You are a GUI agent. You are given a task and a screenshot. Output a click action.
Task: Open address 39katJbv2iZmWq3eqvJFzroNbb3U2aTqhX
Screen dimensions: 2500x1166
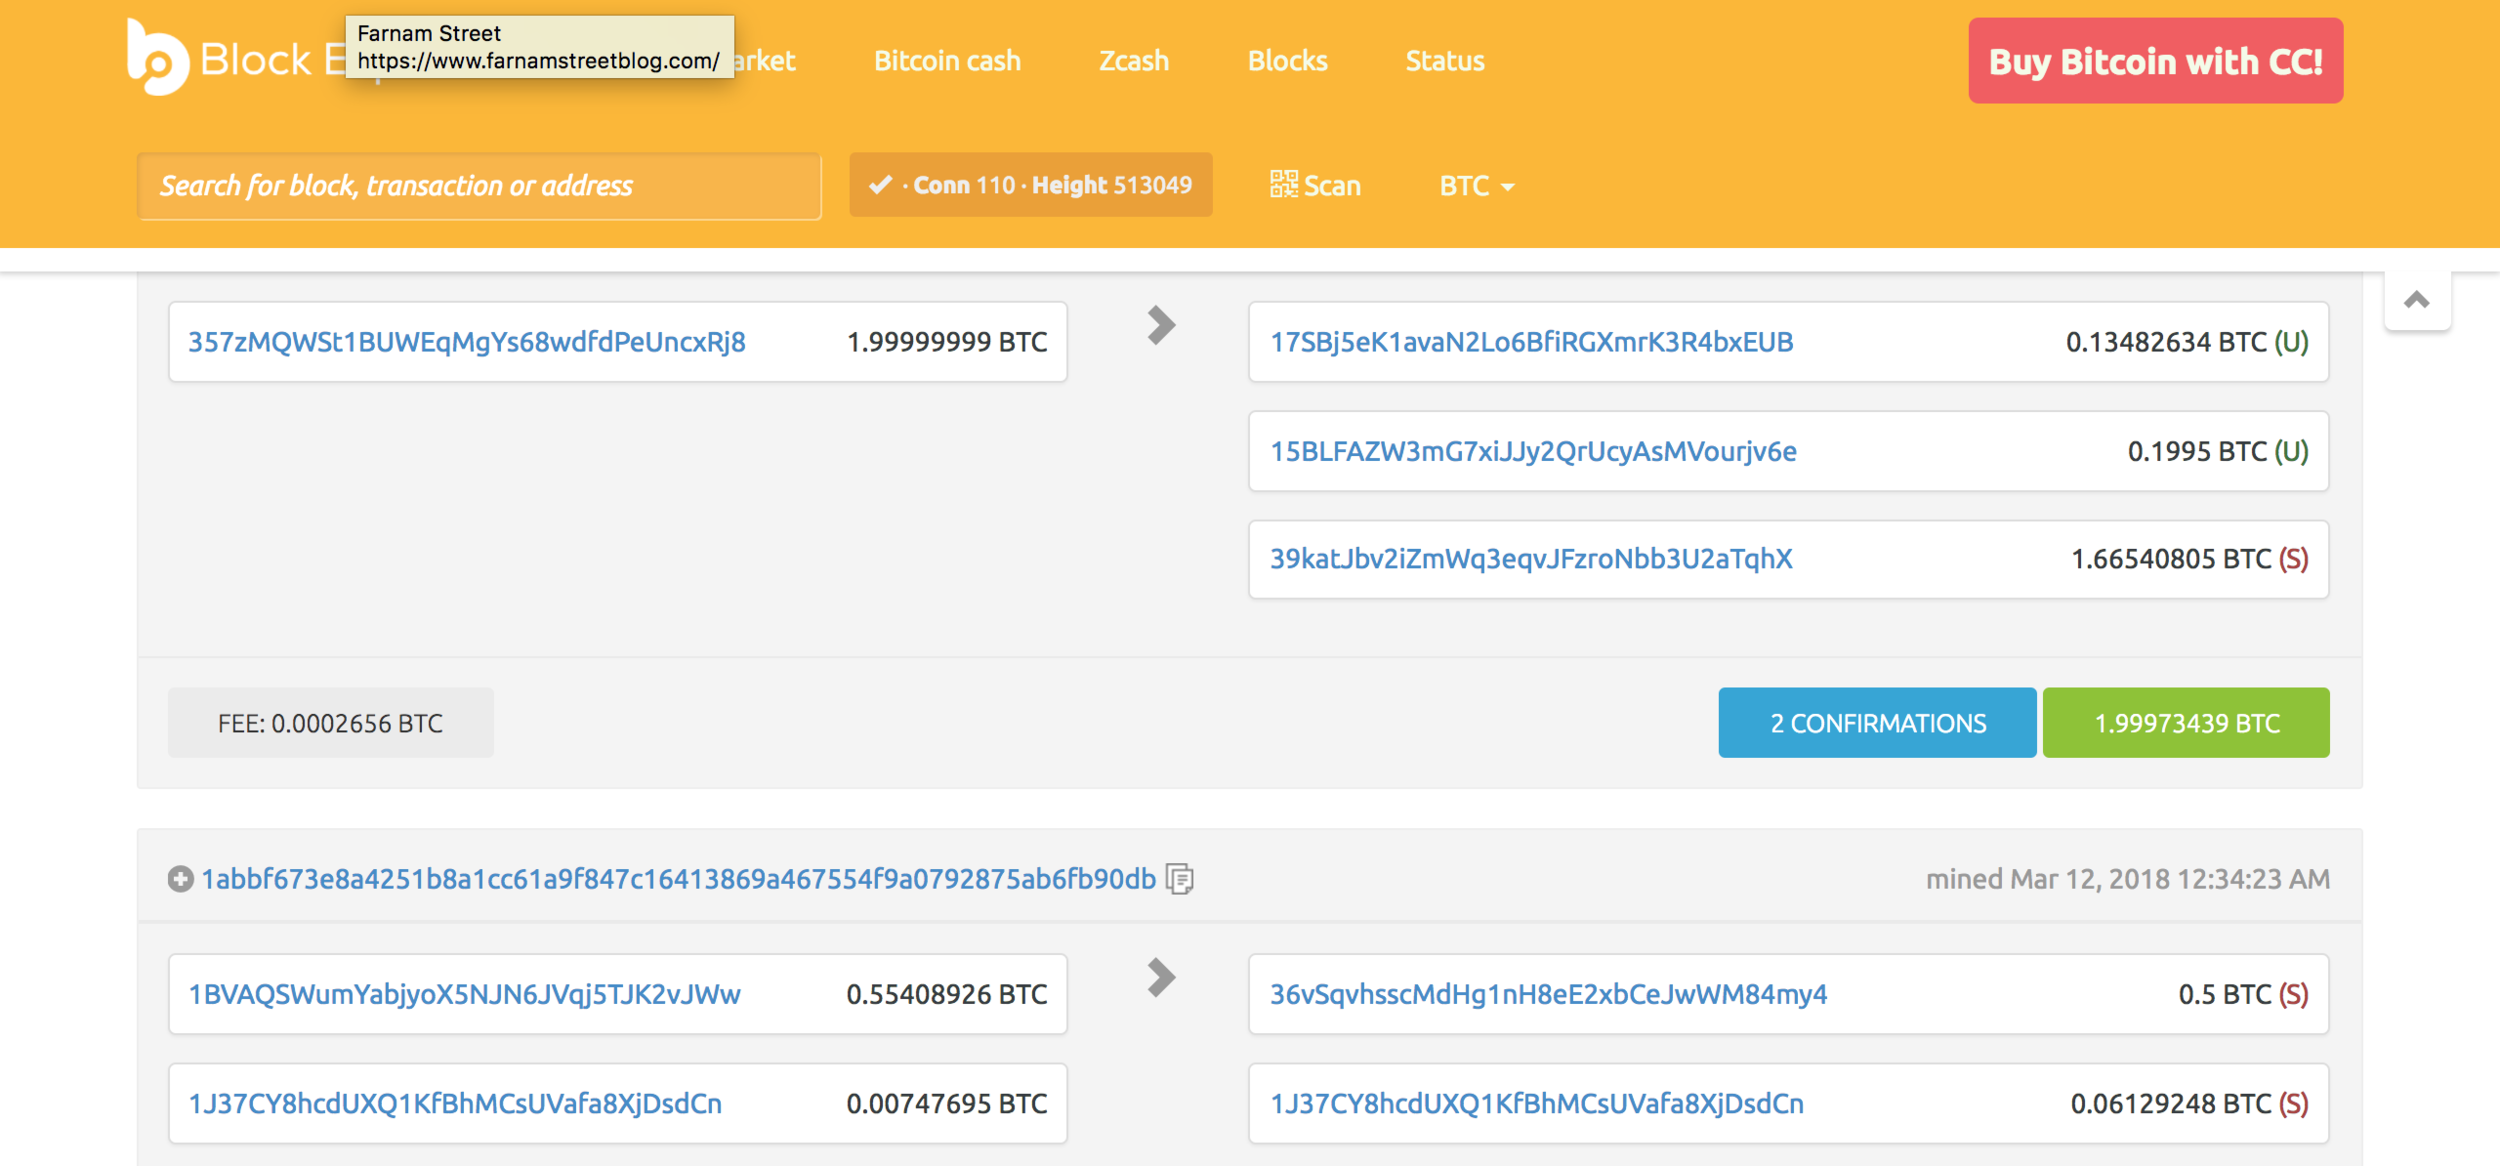click(x=1531, y=559)
